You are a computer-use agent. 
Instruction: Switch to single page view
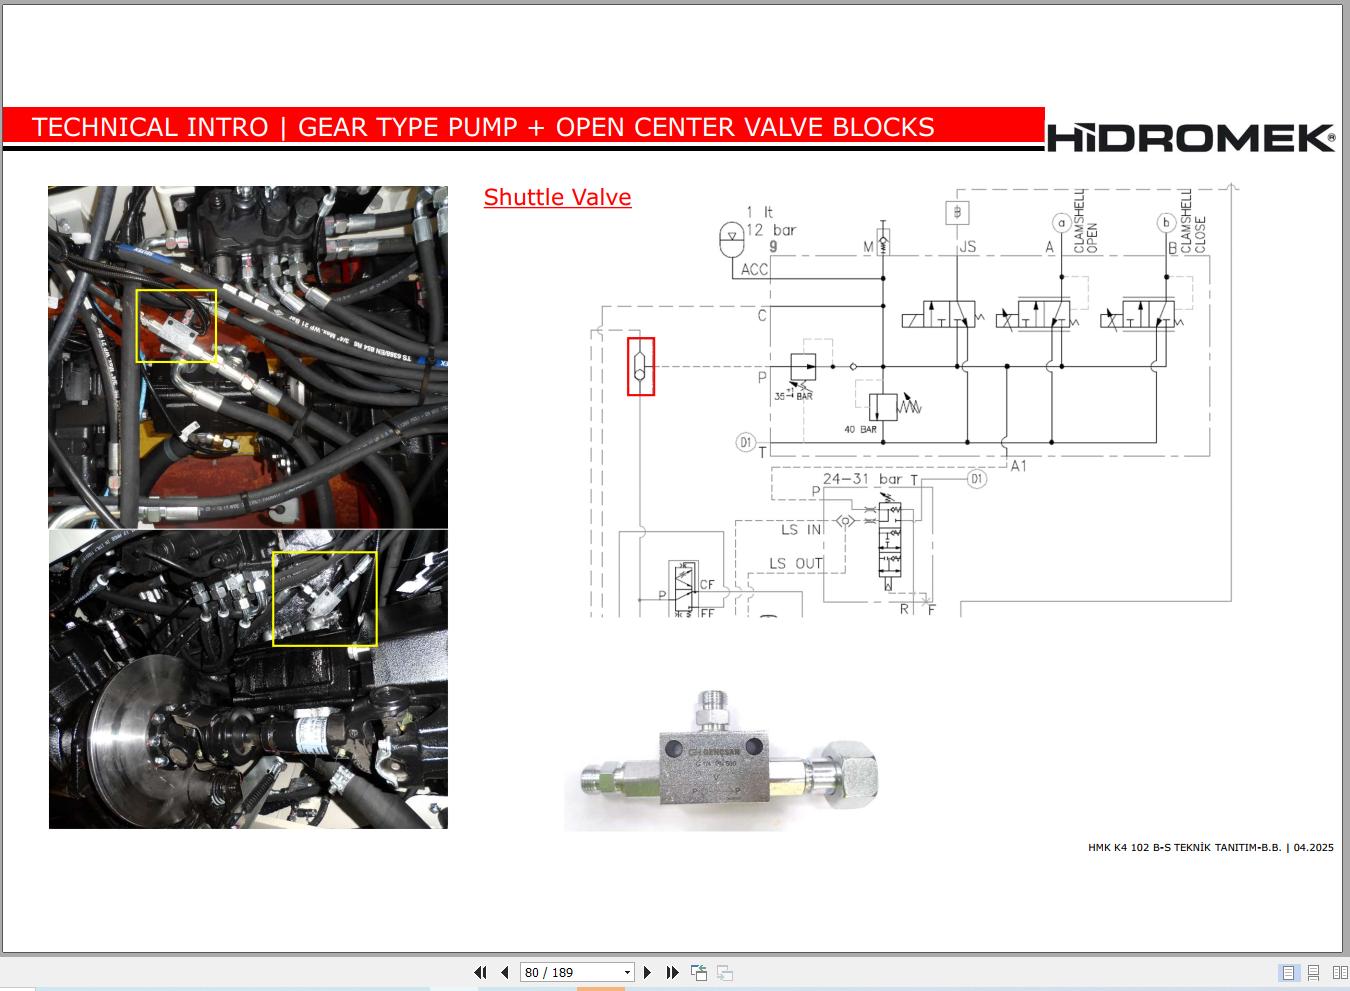(1289, 972)
